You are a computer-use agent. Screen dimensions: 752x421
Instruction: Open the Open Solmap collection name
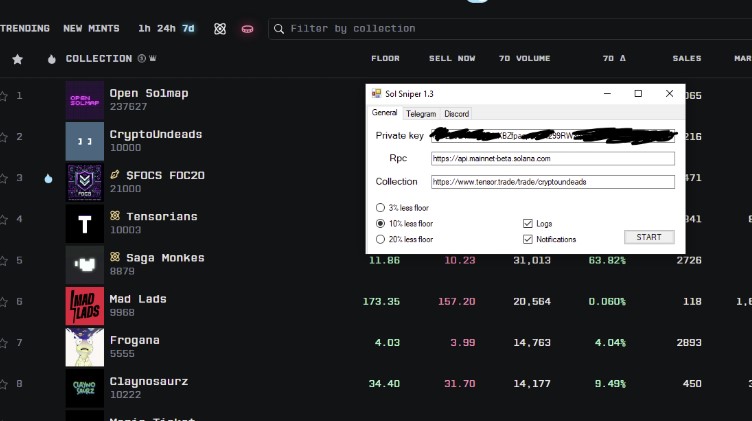(x=149, y=94)
